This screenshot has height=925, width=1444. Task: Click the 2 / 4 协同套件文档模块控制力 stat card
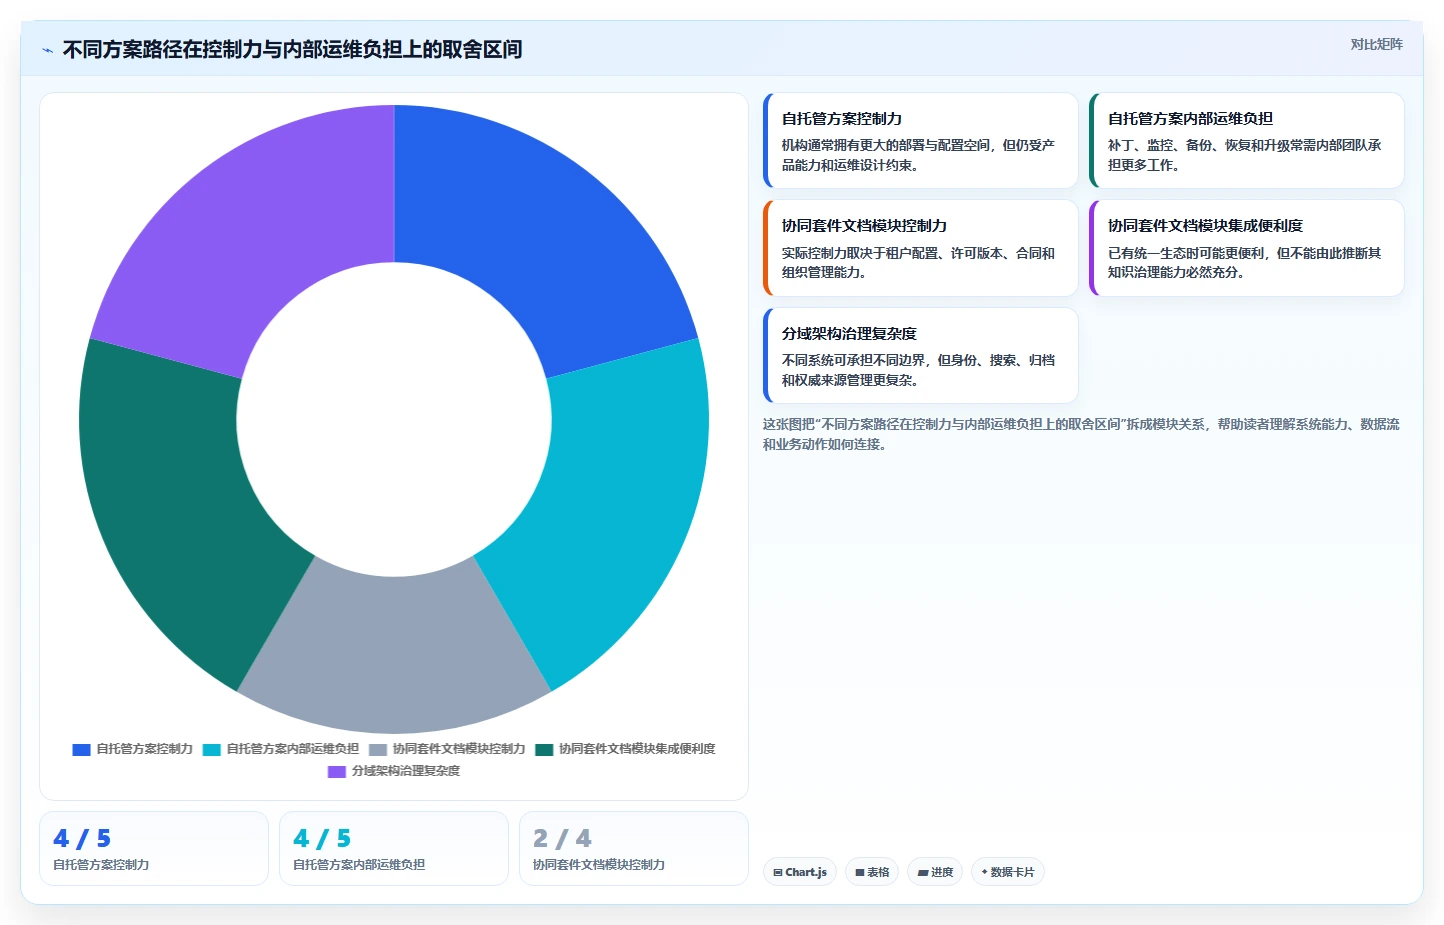(634, 848)
